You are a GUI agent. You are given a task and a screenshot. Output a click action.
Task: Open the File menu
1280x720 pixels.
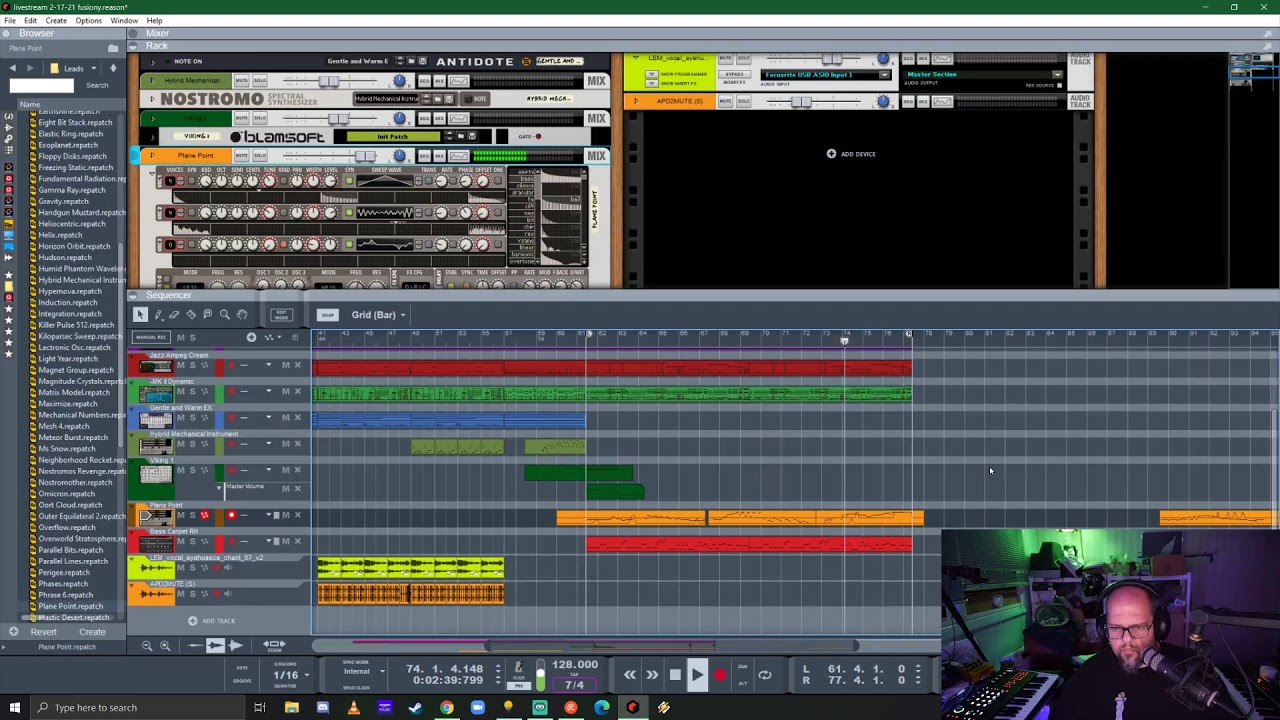pos(9,20)
